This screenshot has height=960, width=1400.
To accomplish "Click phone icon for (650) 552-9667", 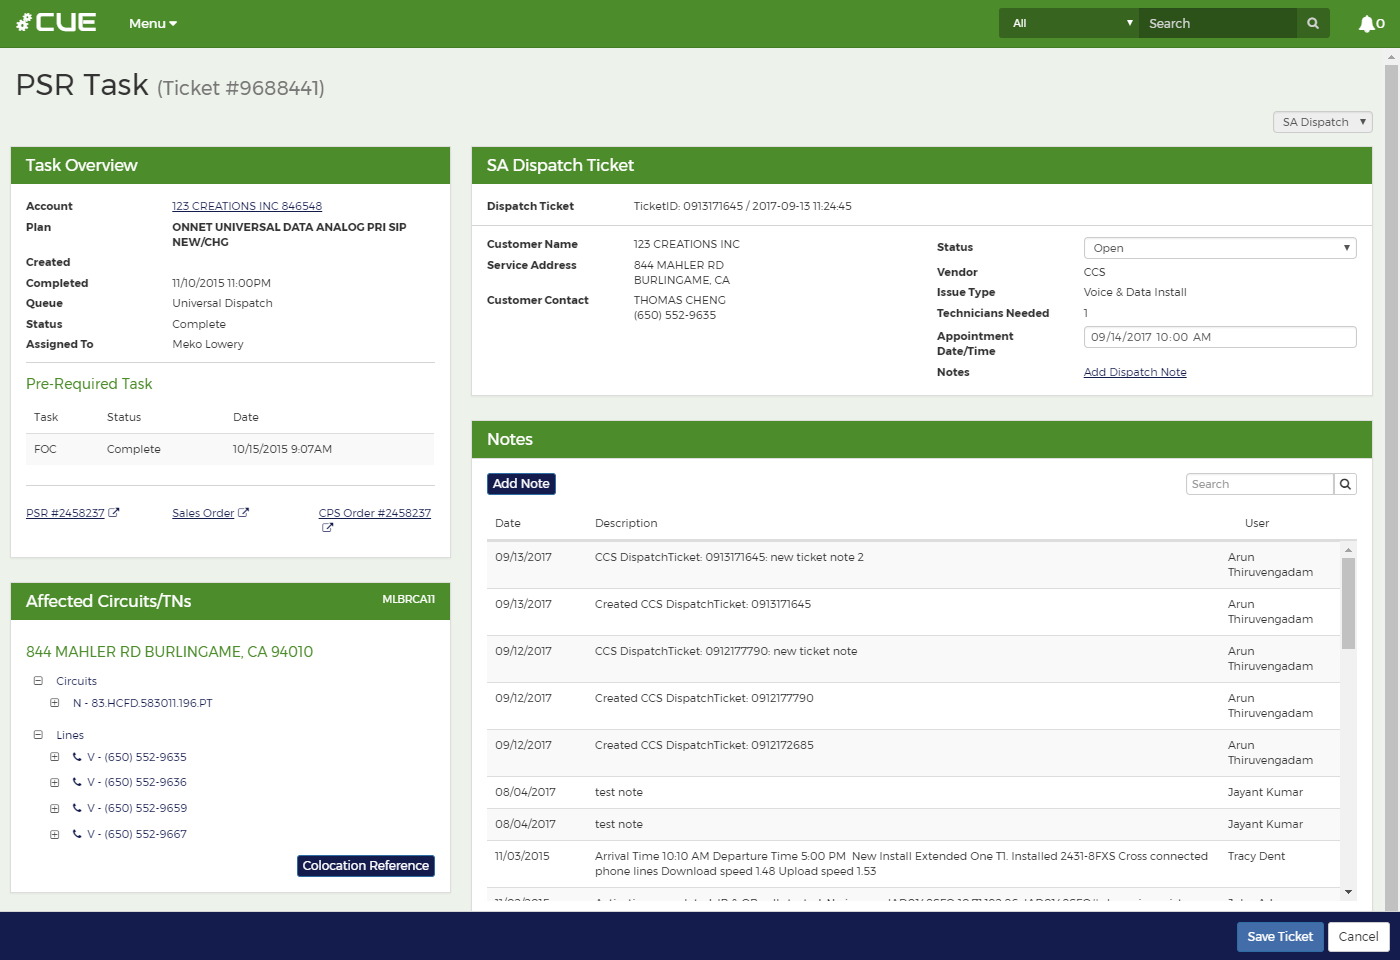I will pyautogui.click(x=77, y=834).
